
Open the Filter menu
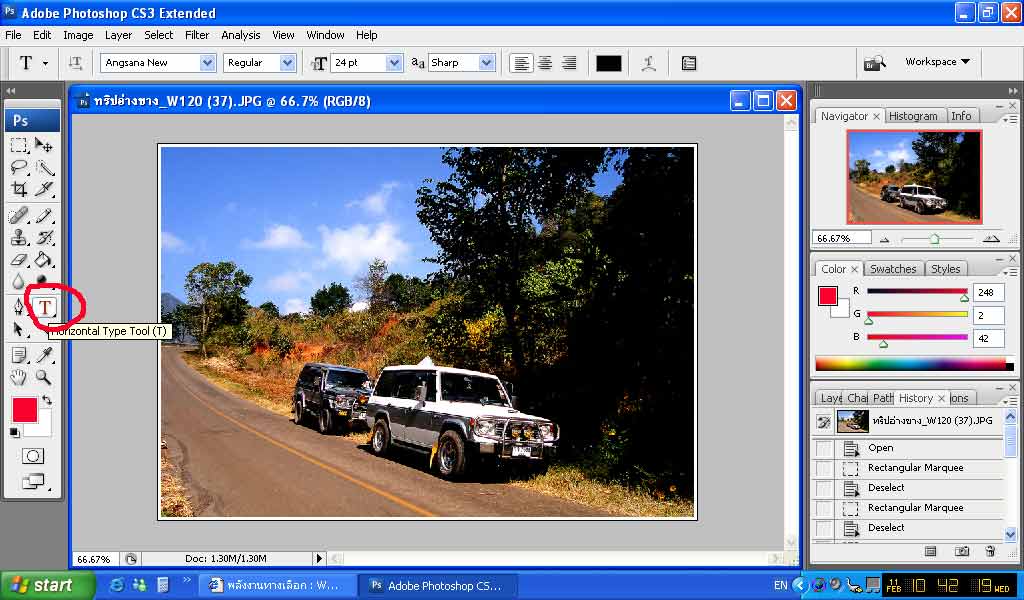click(197, 35)
